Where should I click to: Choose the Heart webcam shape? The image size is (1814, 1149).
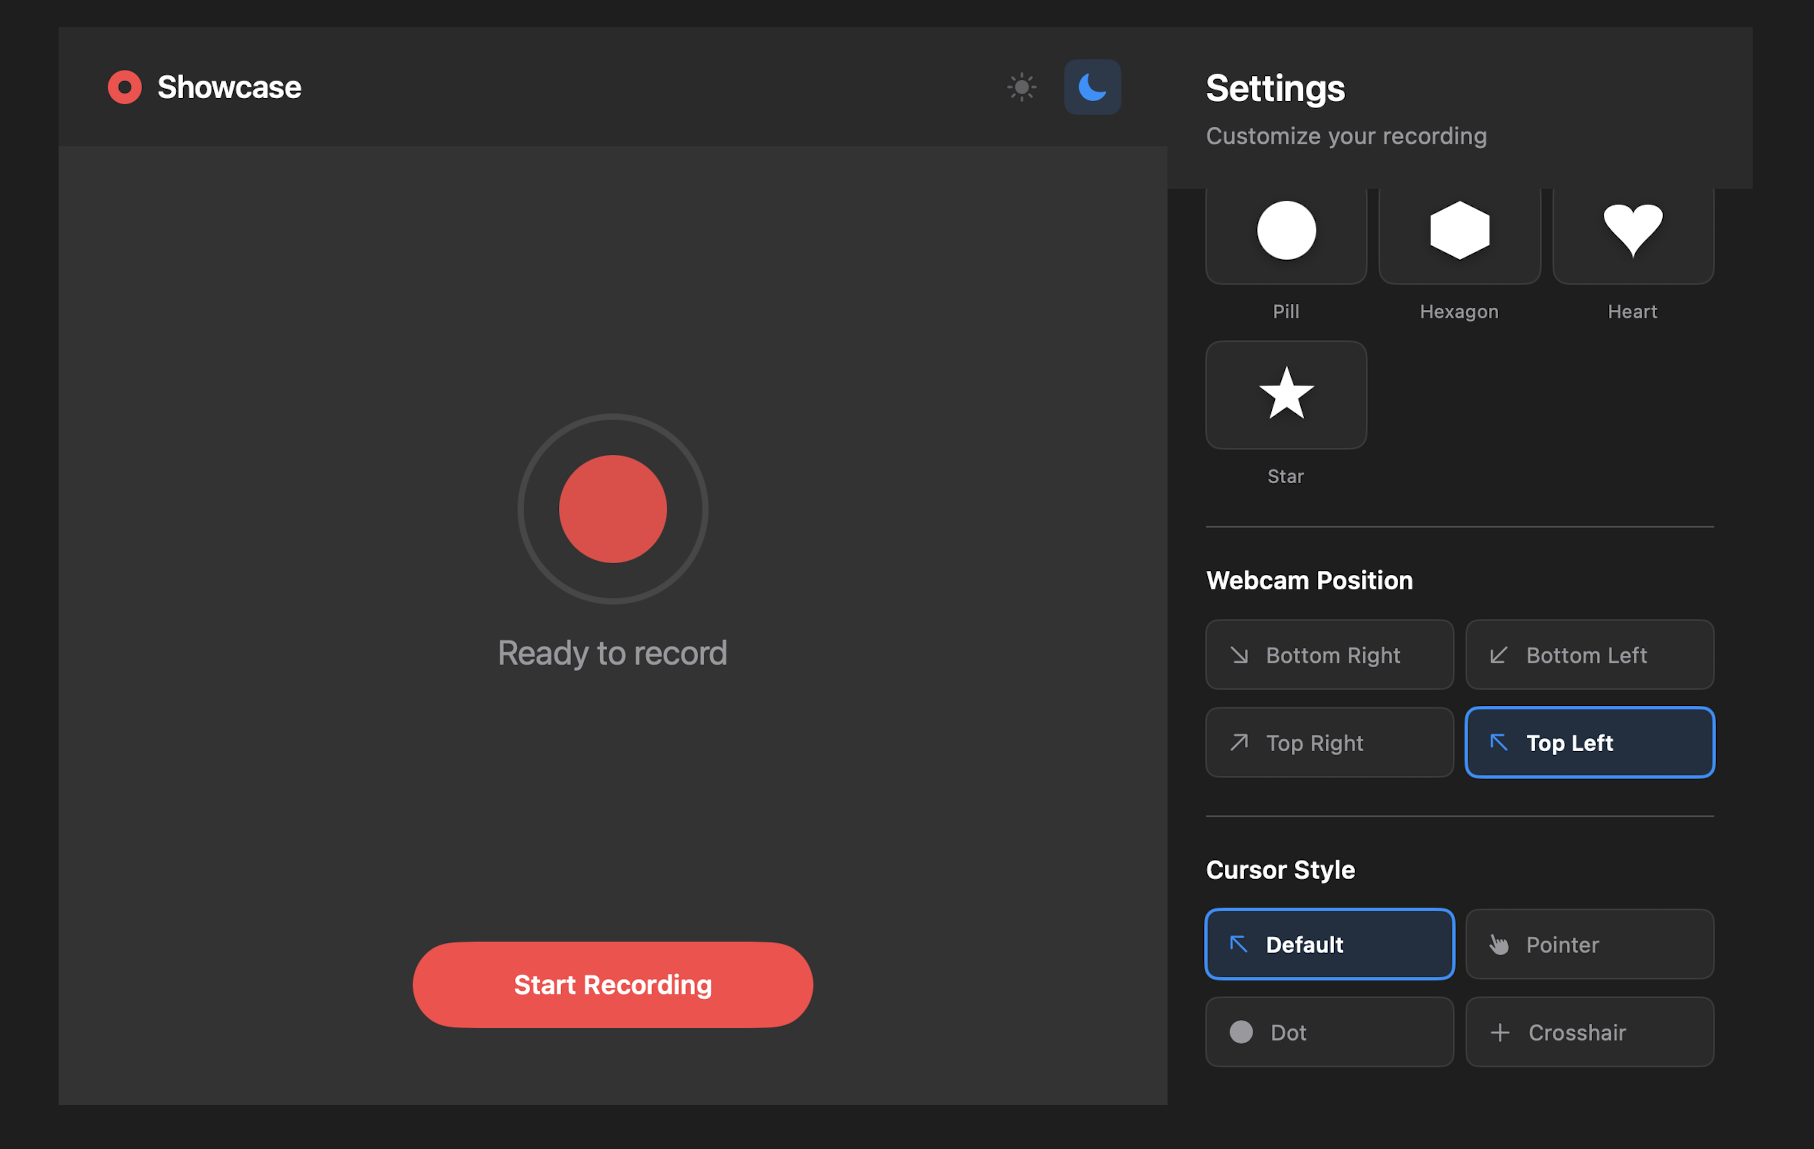(x=1632, y=232)
